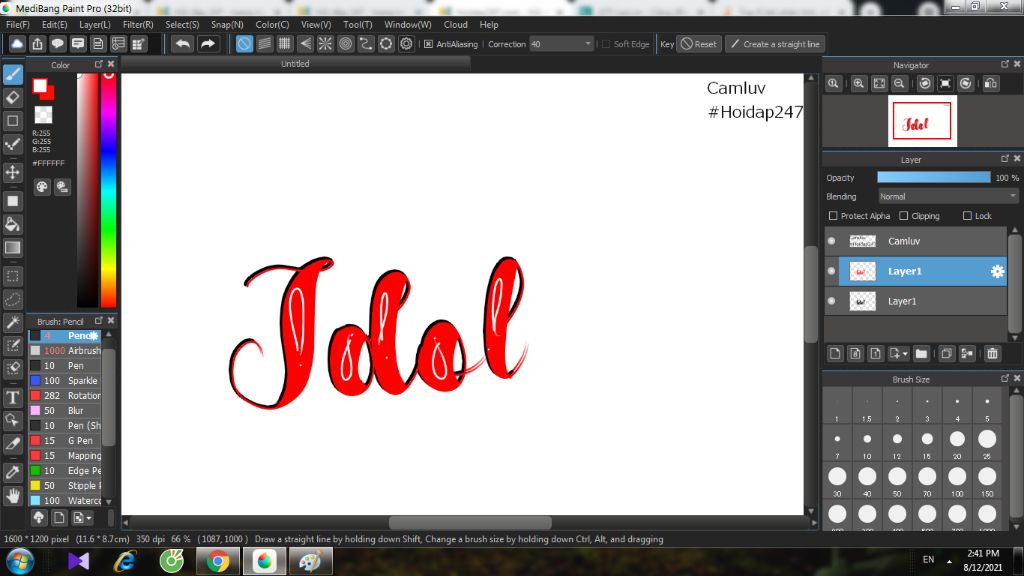This screenshot has width=1024, height=576.
Task: Enable curve snap guide
Action: pos(366,44)
